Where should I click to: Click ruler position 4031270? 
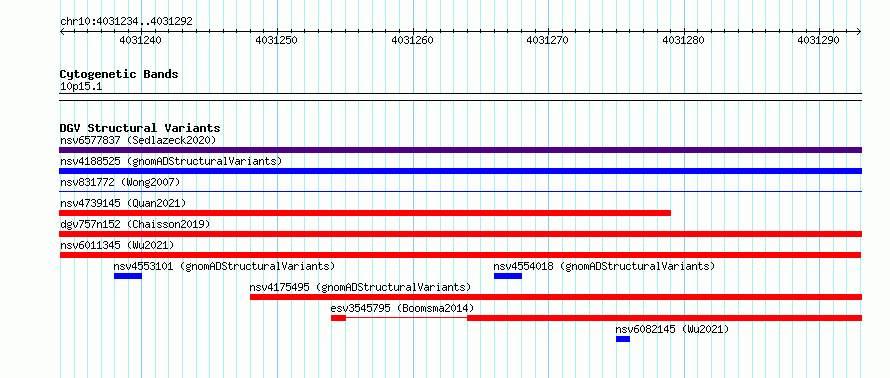[x=548, y=40]
